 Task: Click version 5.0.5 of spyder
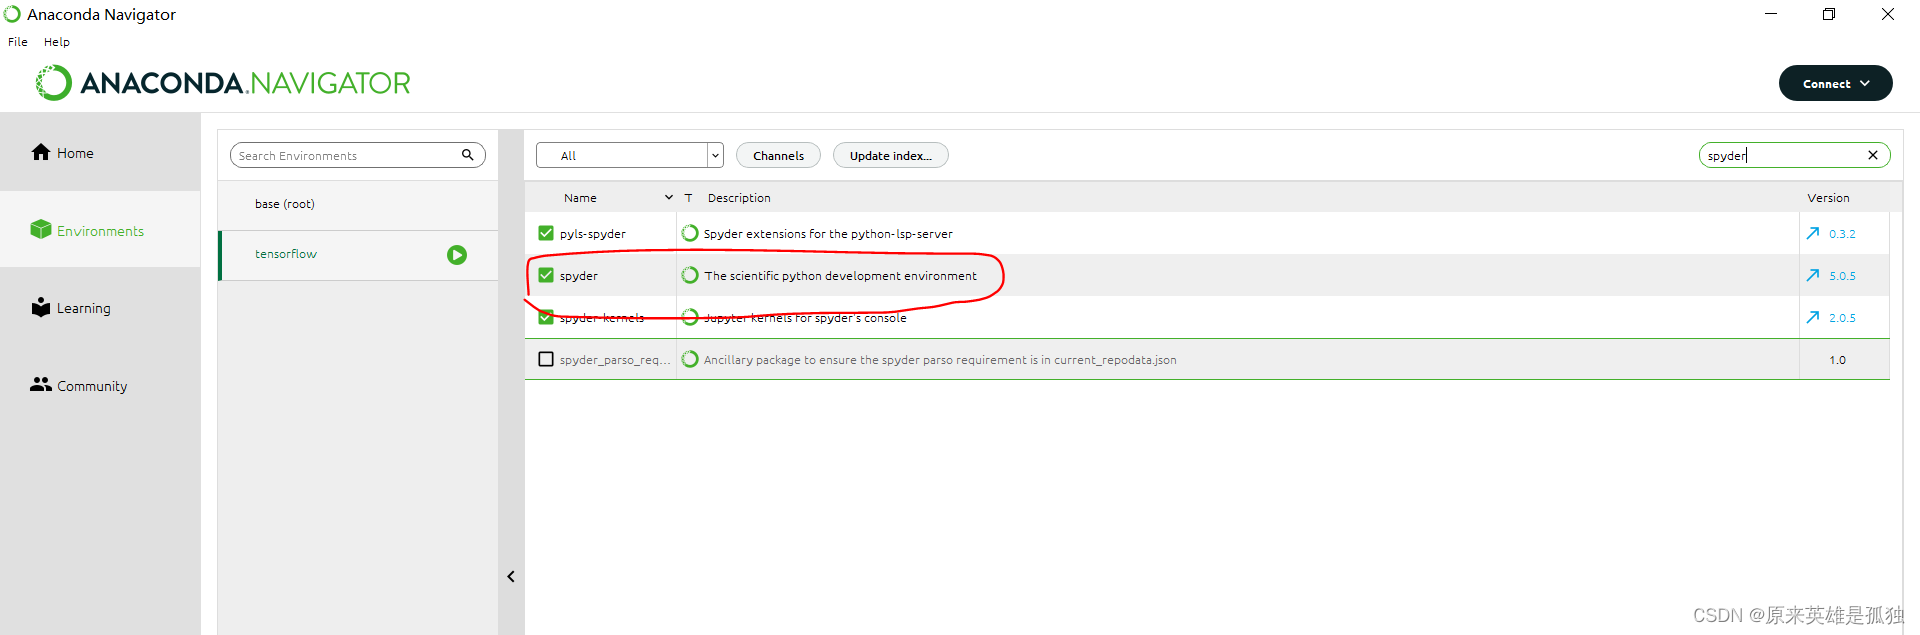[x=1842, y=276]
